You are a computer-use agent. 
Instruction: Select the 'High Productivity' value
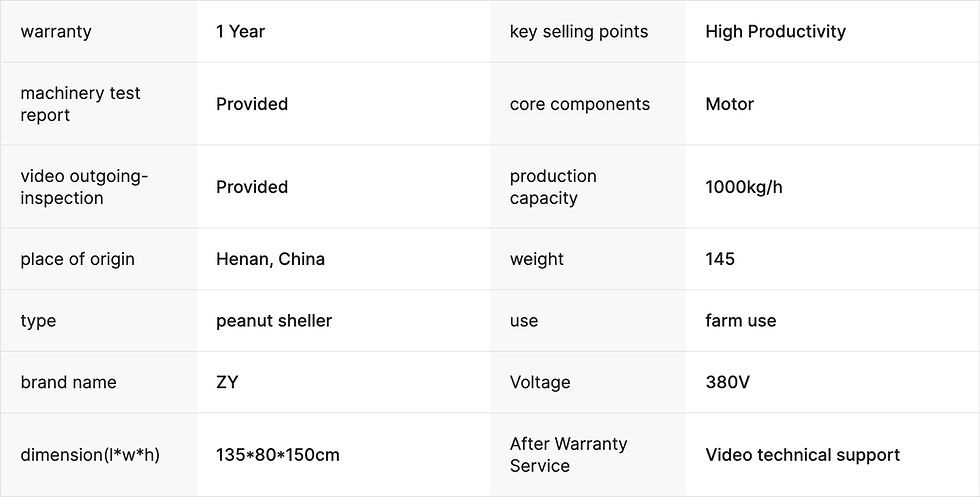[x=775, y=31]
